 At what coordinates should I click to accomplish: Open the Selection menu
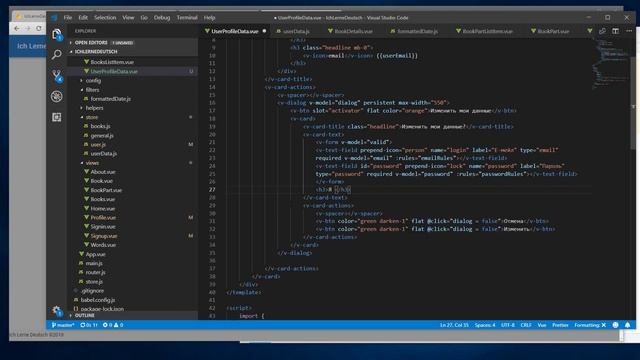click(x=105, y=18)
